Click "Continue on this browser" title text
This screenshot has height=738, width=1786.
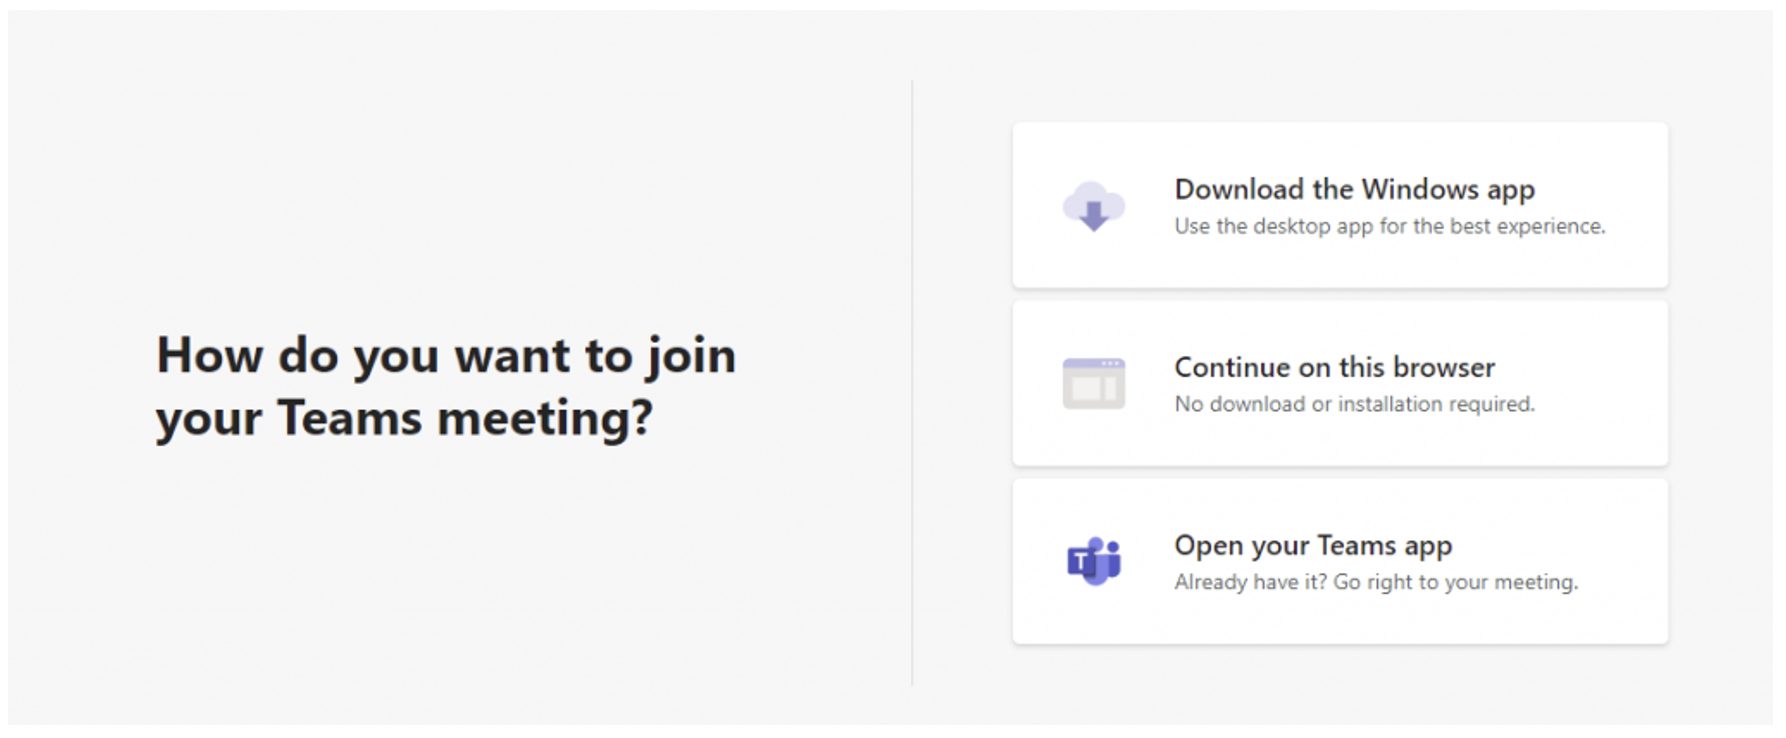pyautogui.click(x=1334, y=367)
